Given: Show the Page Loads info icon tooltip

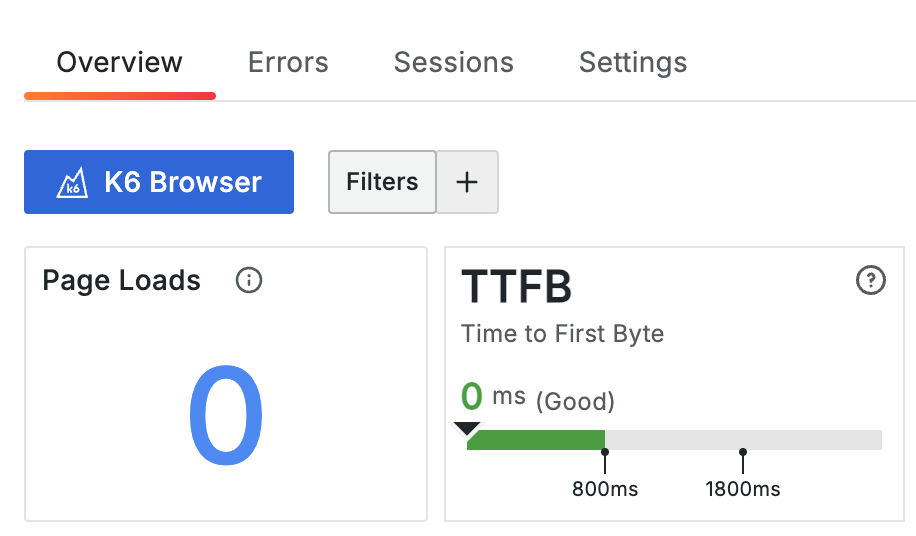Looking at the screenshot, I should click(248, 281).
